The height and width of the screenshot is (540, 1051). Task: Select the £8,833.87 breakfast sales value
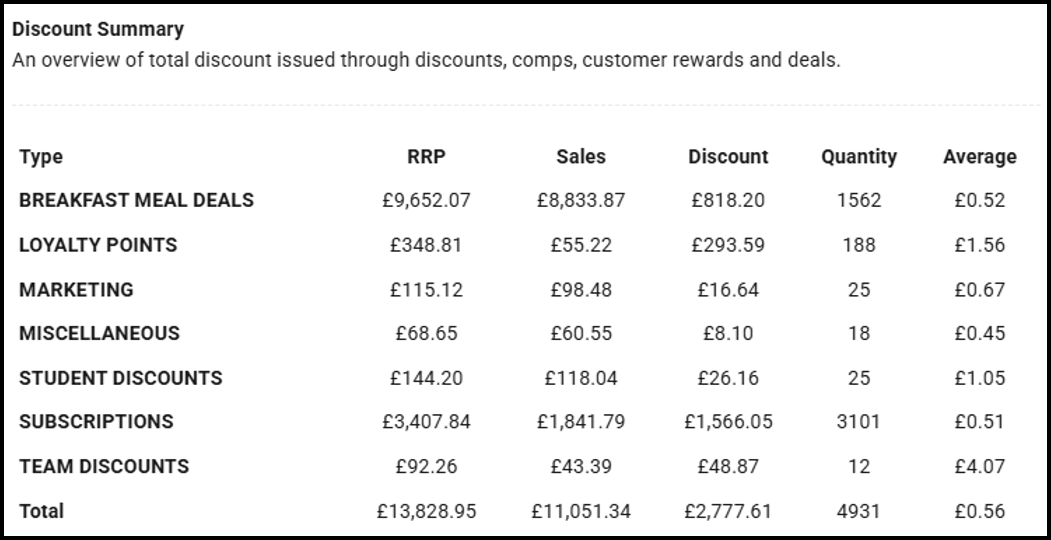point(581,200)
